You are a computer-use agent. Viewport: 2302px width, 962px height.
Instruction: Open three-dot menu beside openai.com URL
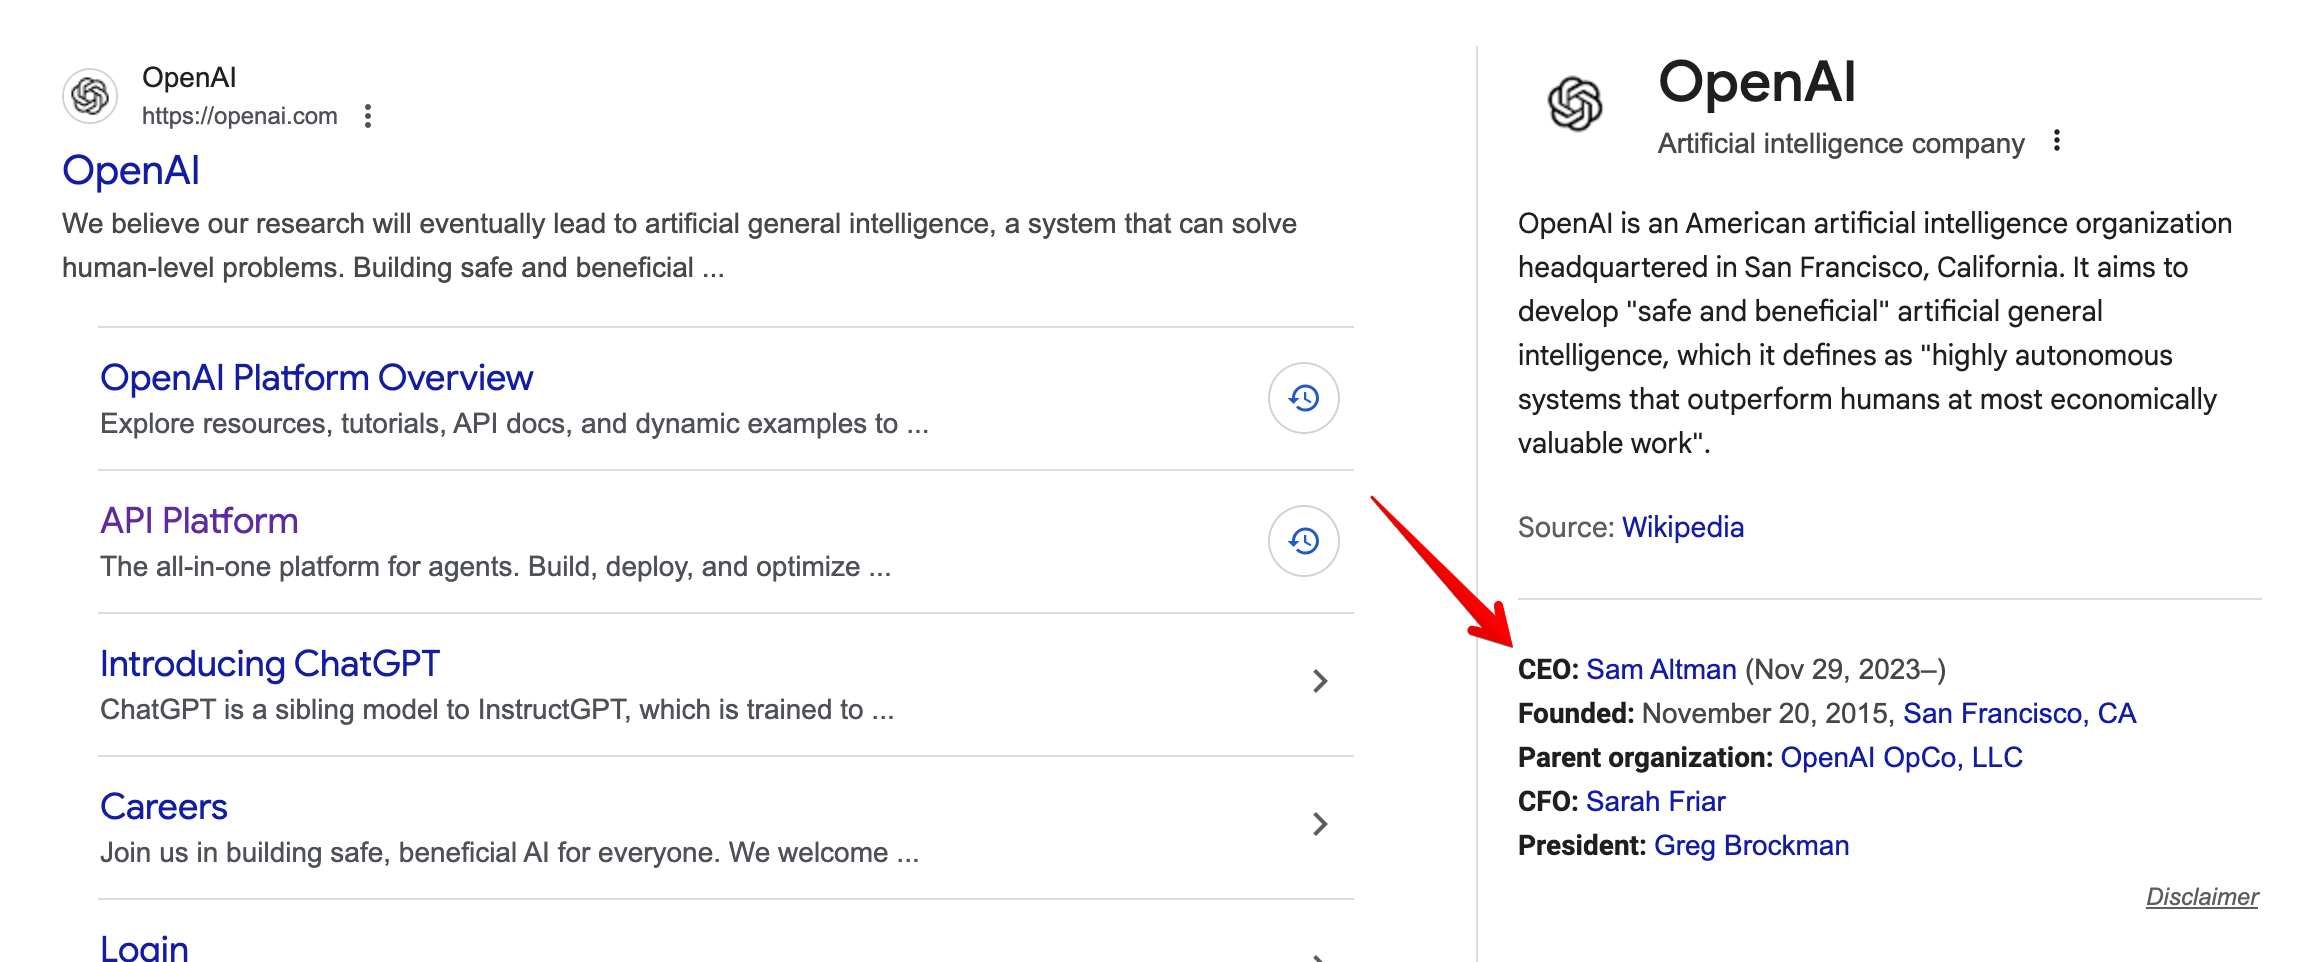[x=368, y=116]
